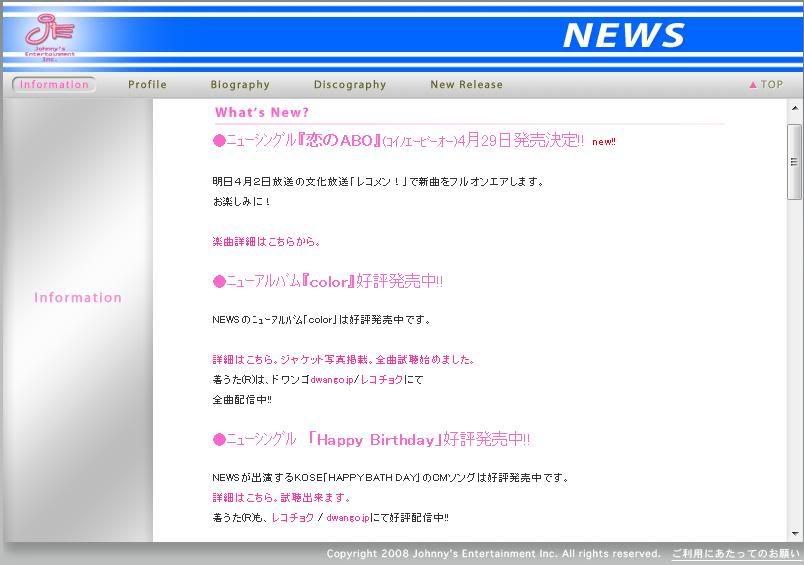
Task: Open the 楽曲詳細はこちらから link
Action: pyautogui.click(x=266, y=242)
